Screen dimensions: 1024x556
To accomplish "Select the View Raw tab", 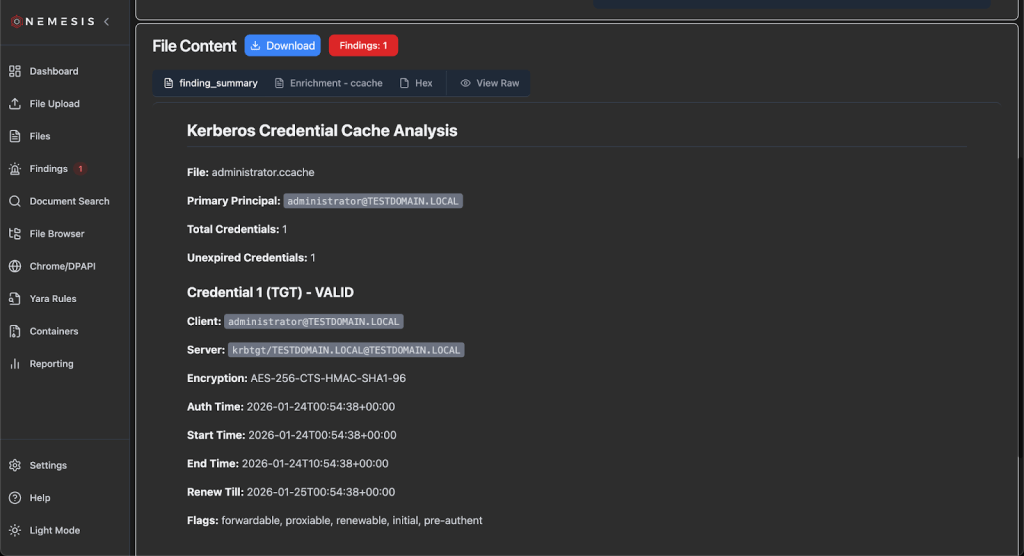I will [x=489, y=83].
